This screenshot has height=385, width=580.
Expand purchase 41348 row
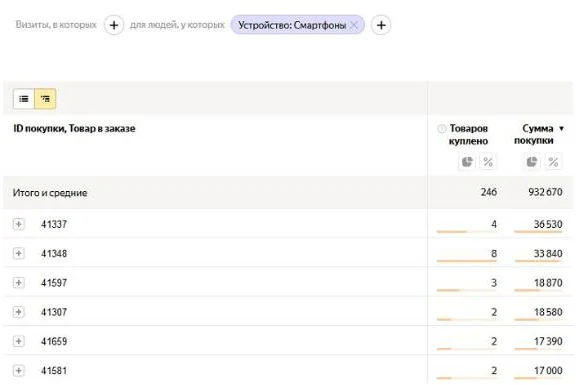pyautogui.click(x=18, y=253)
